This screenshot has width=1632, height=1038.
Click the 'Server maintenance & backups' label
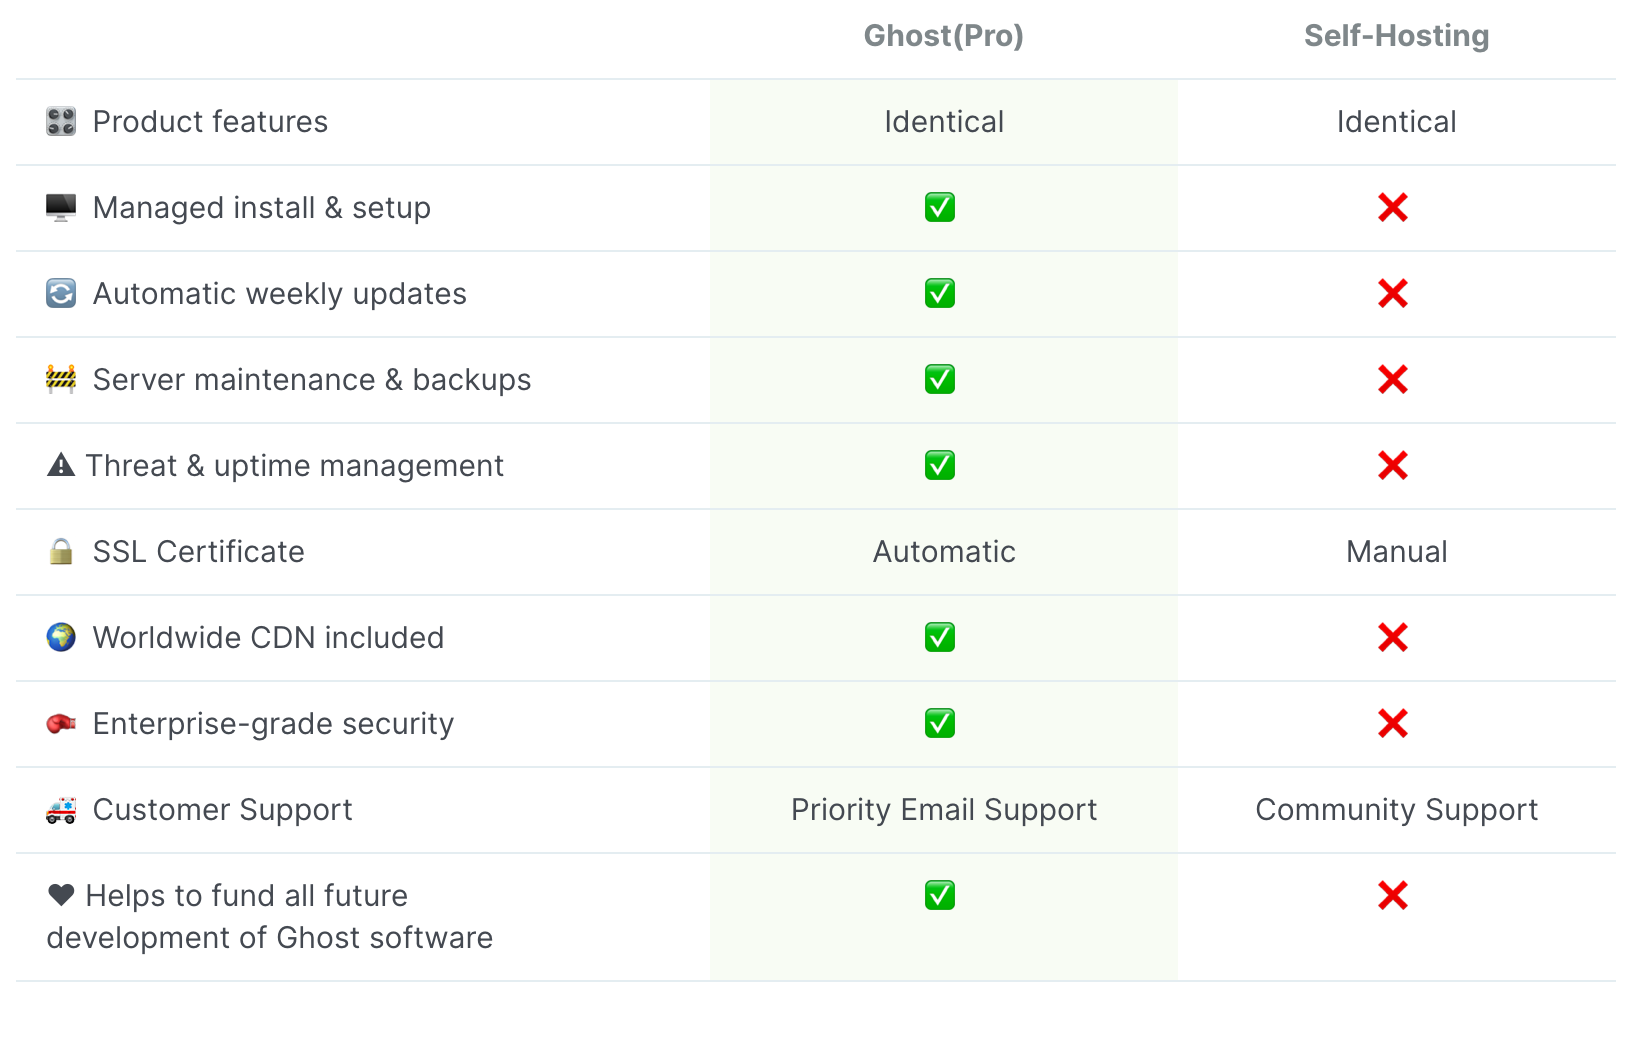coord(312,380)
